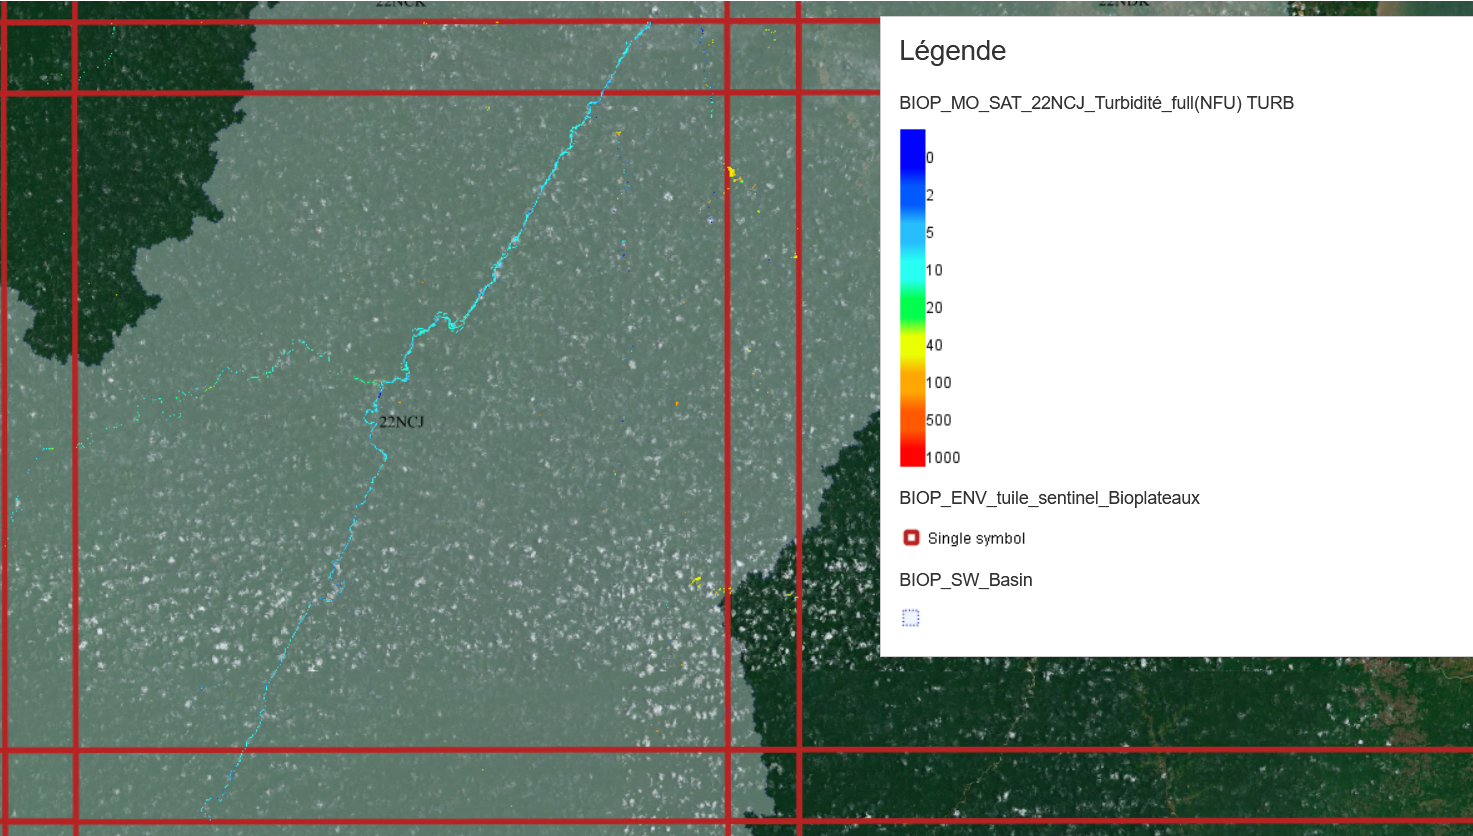Click the 100 value label in legend
The height and width of the screenshot is (836, 1473).
point(938,383)
